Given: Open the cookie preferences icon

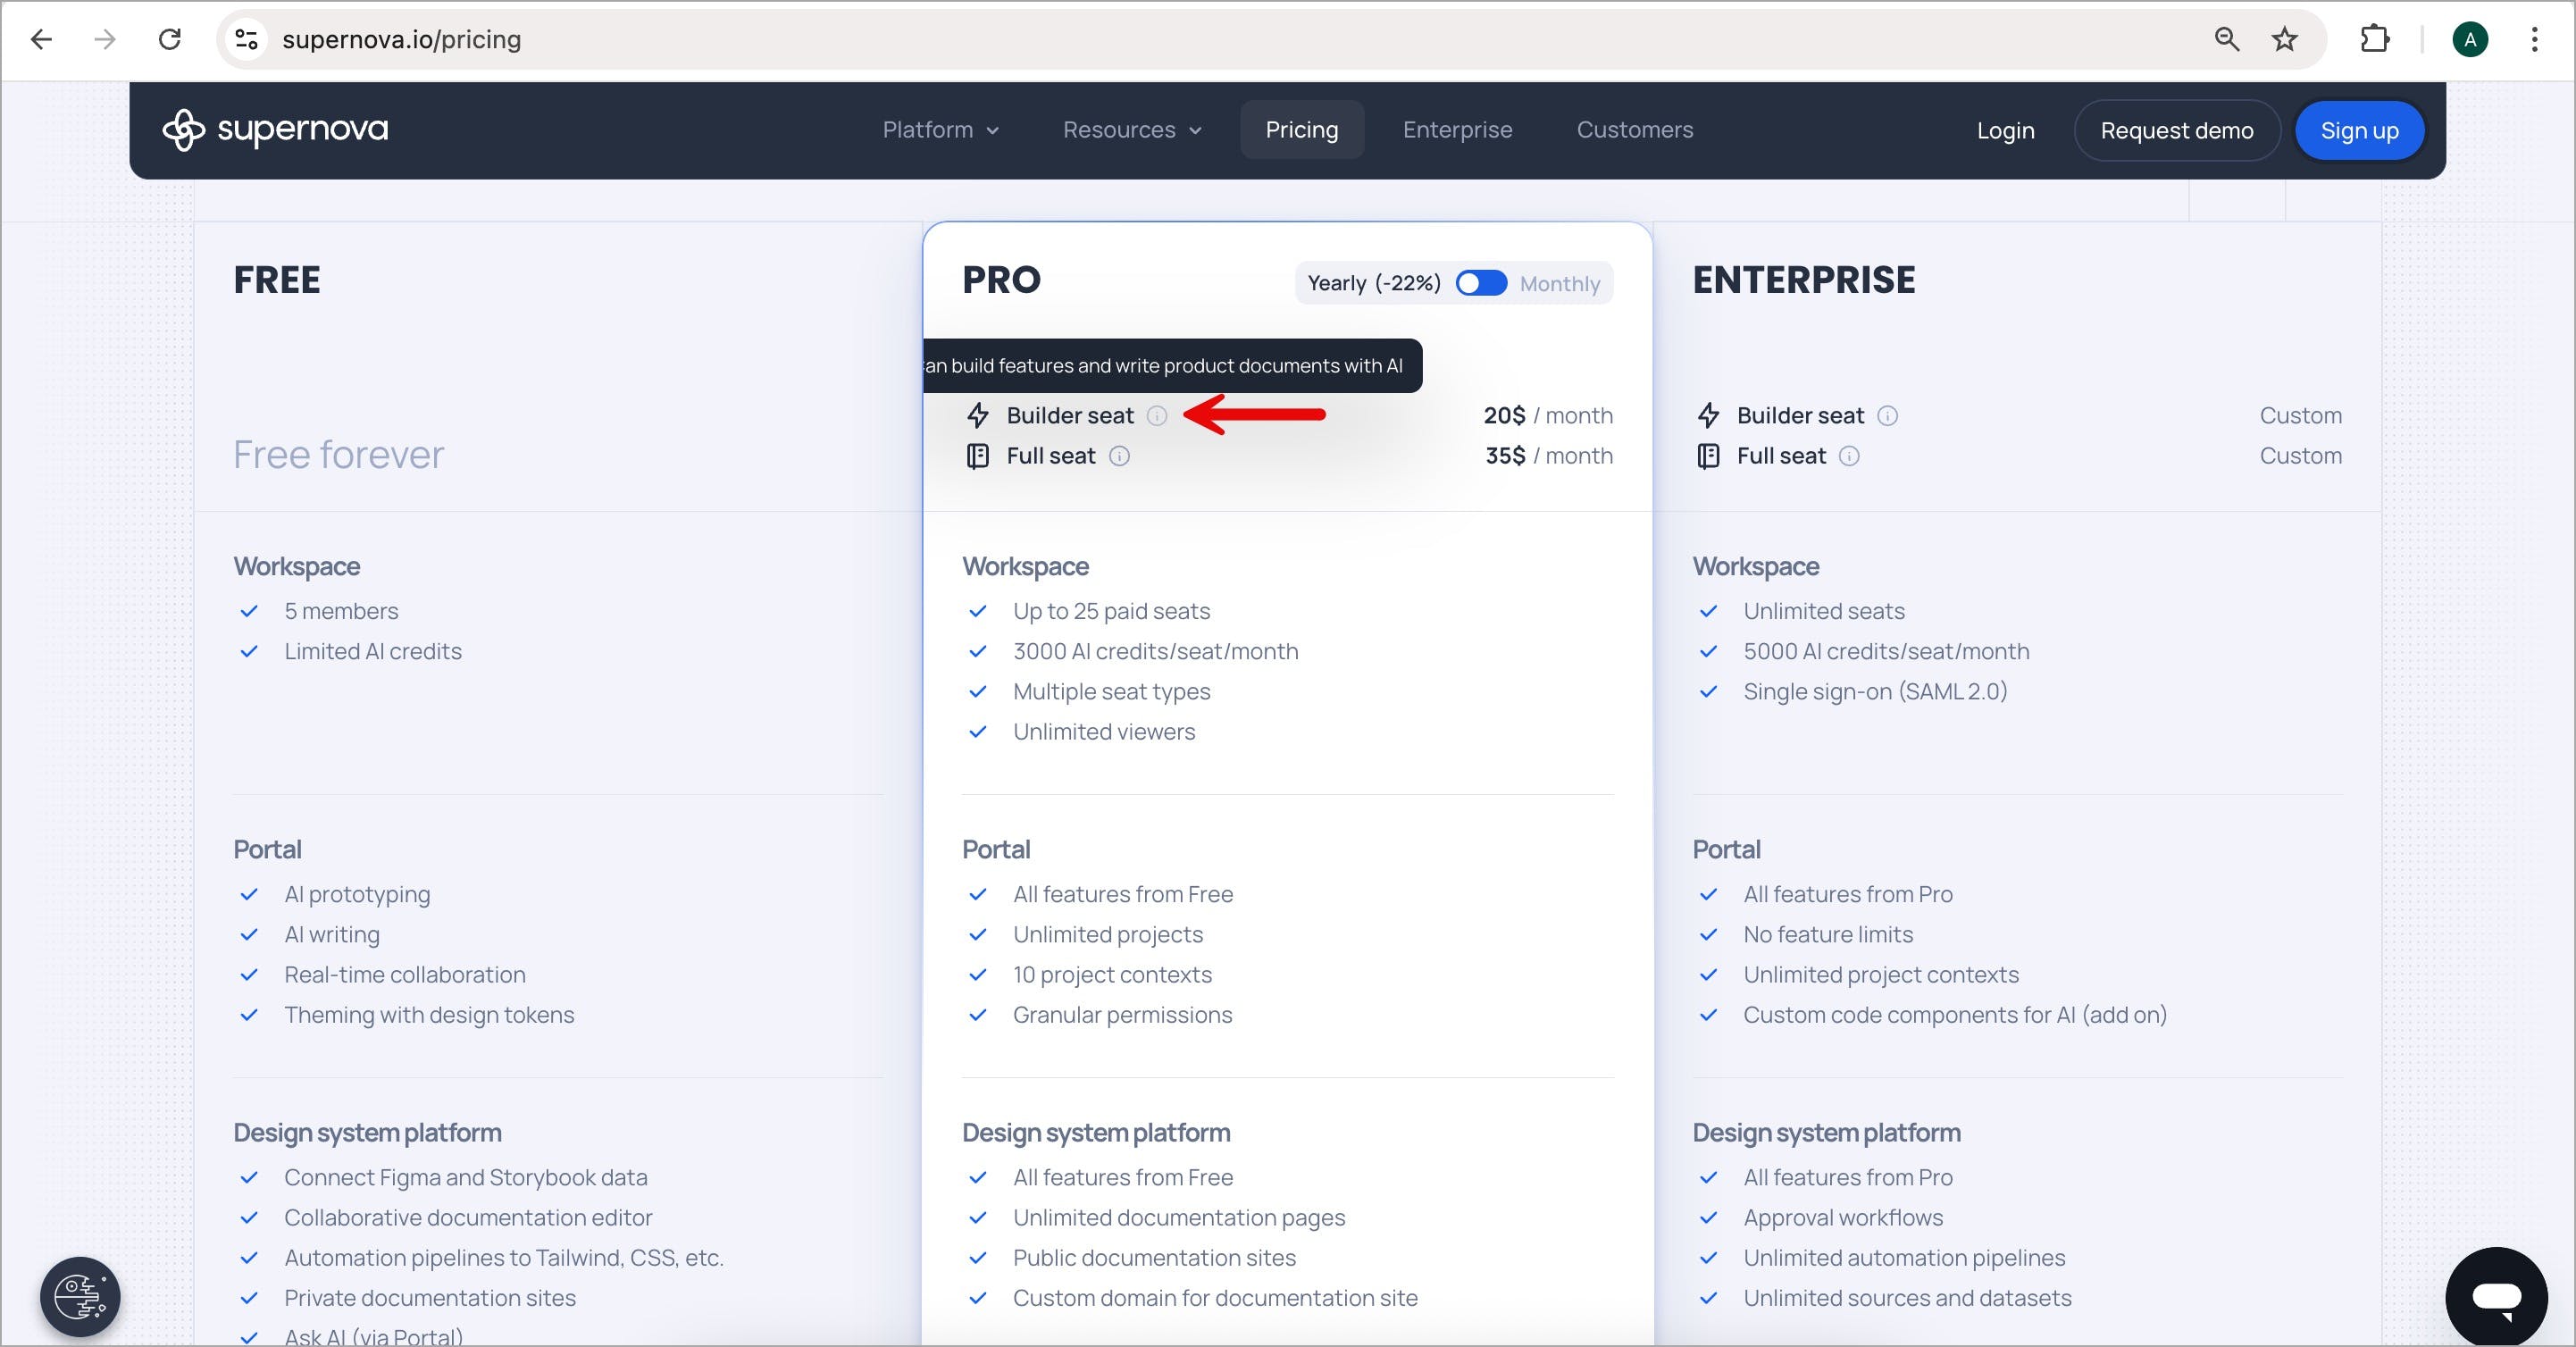Looking at the screenshot, I should click(x=80, y=1297).
